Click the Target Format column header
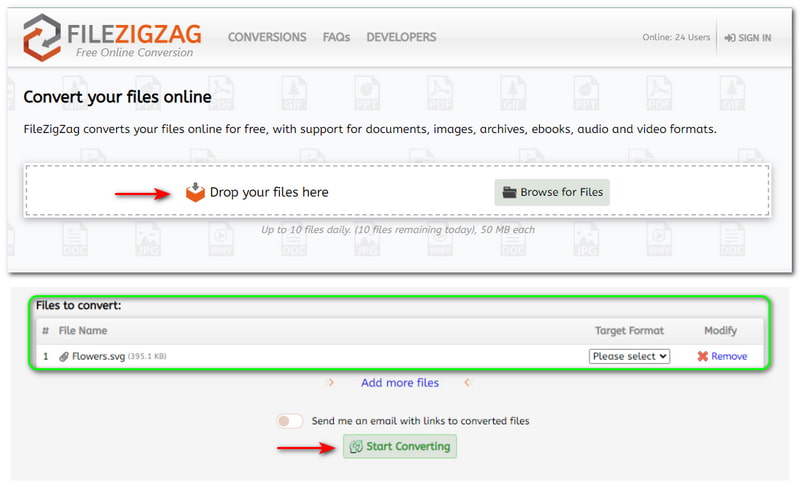Image resolution: width=800 pixels, height=496 pixels. [629, 331]
